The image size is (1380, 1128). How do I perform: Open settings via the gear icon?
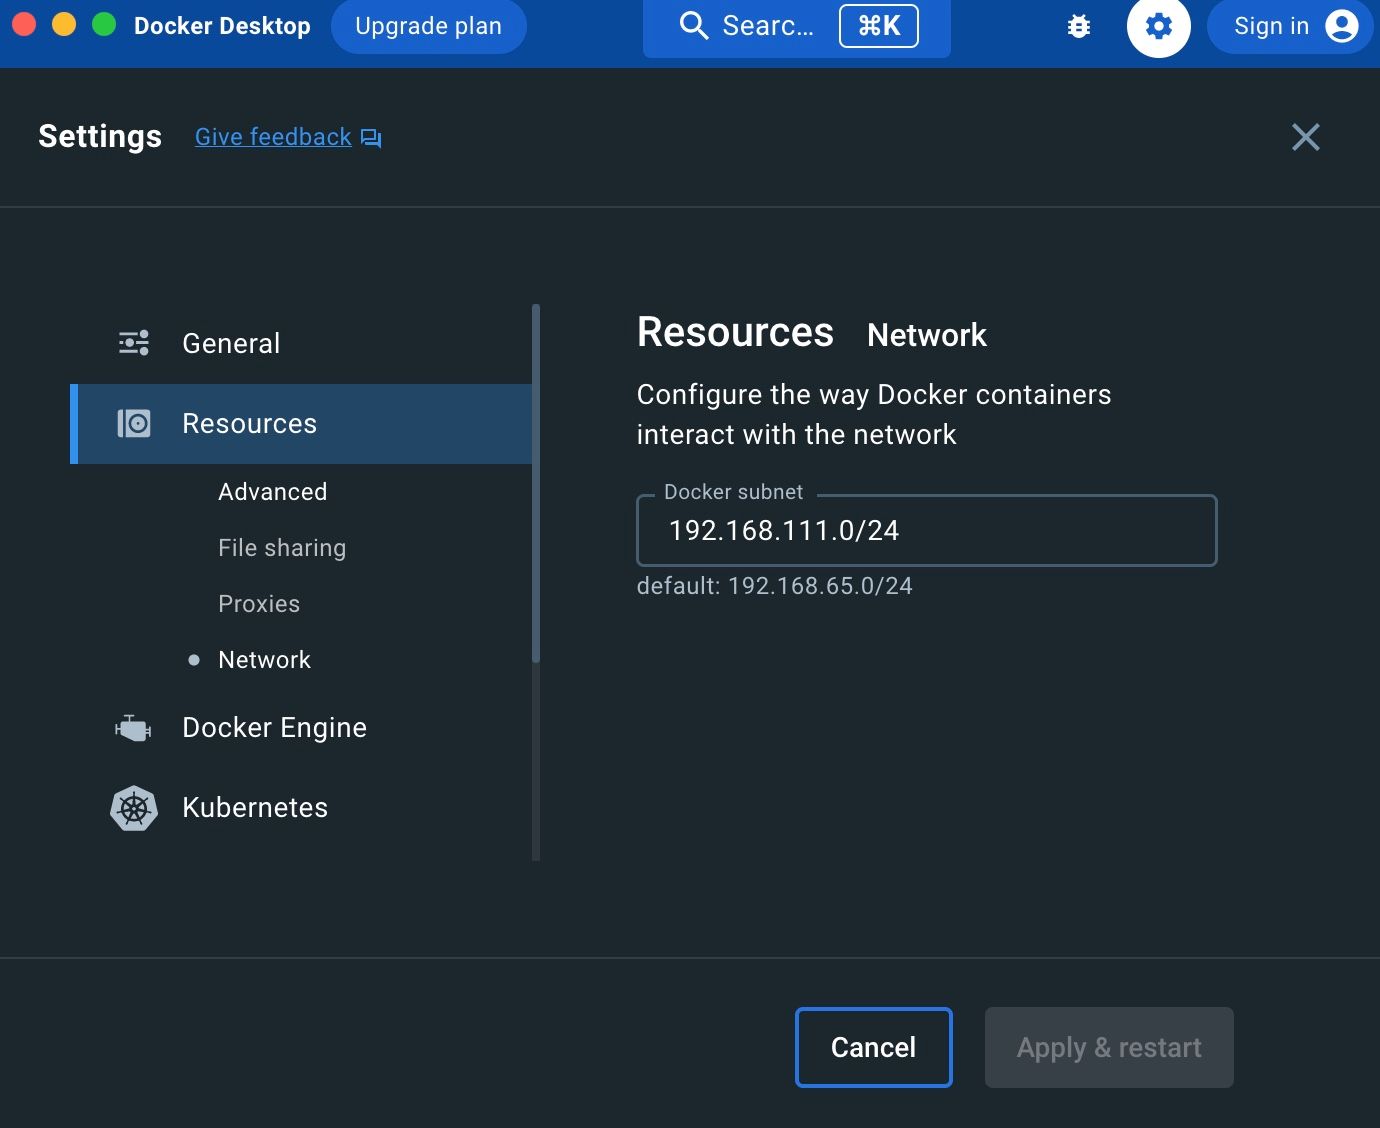click(1158, 27)
